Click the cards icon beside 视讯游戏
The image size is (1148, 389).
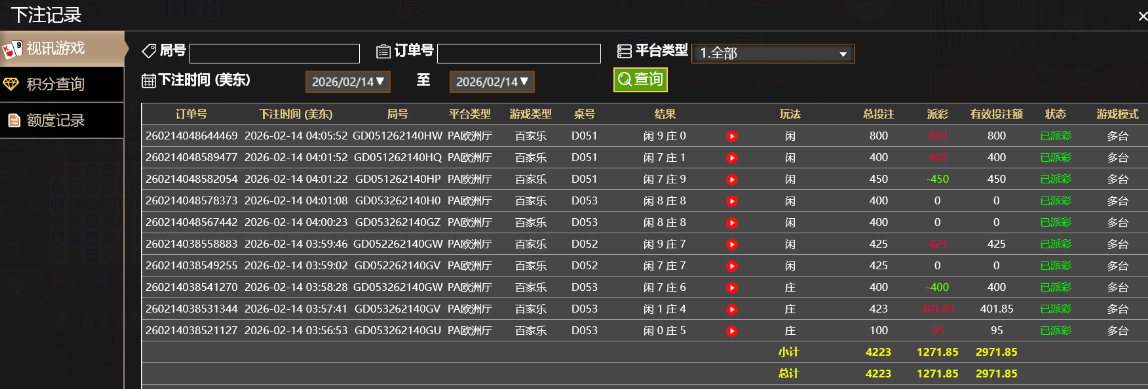pos(12,49)
